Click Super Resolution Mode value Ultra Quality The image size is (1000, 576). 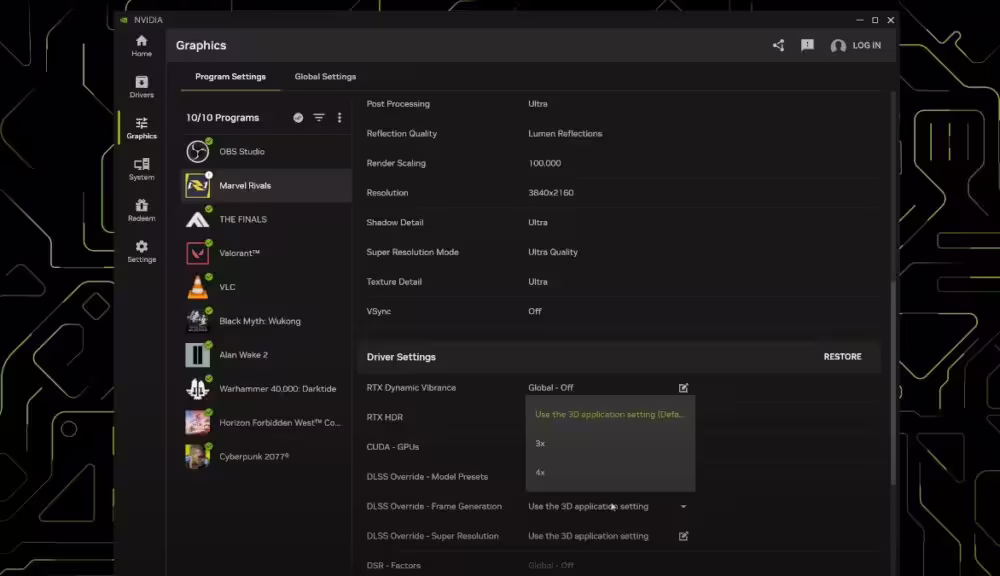553,252
